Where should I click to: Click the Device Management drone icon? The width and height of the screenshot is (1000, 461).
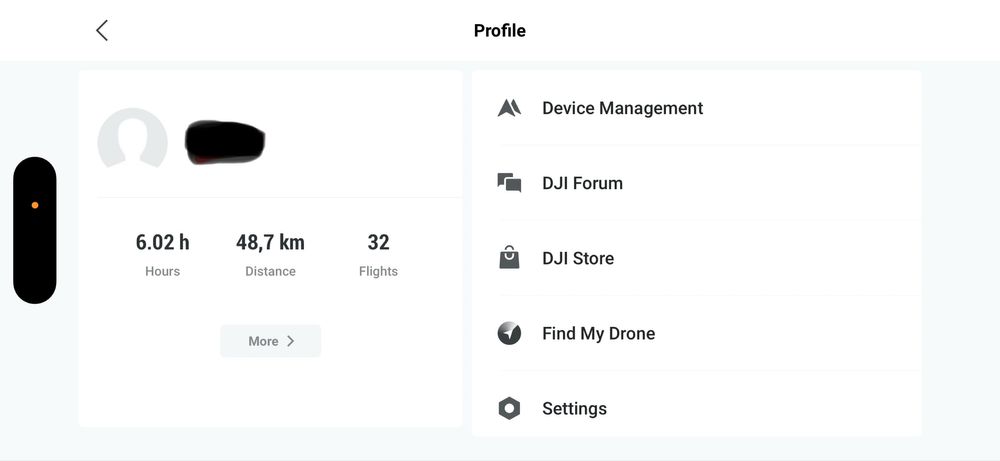click(509, 108)
